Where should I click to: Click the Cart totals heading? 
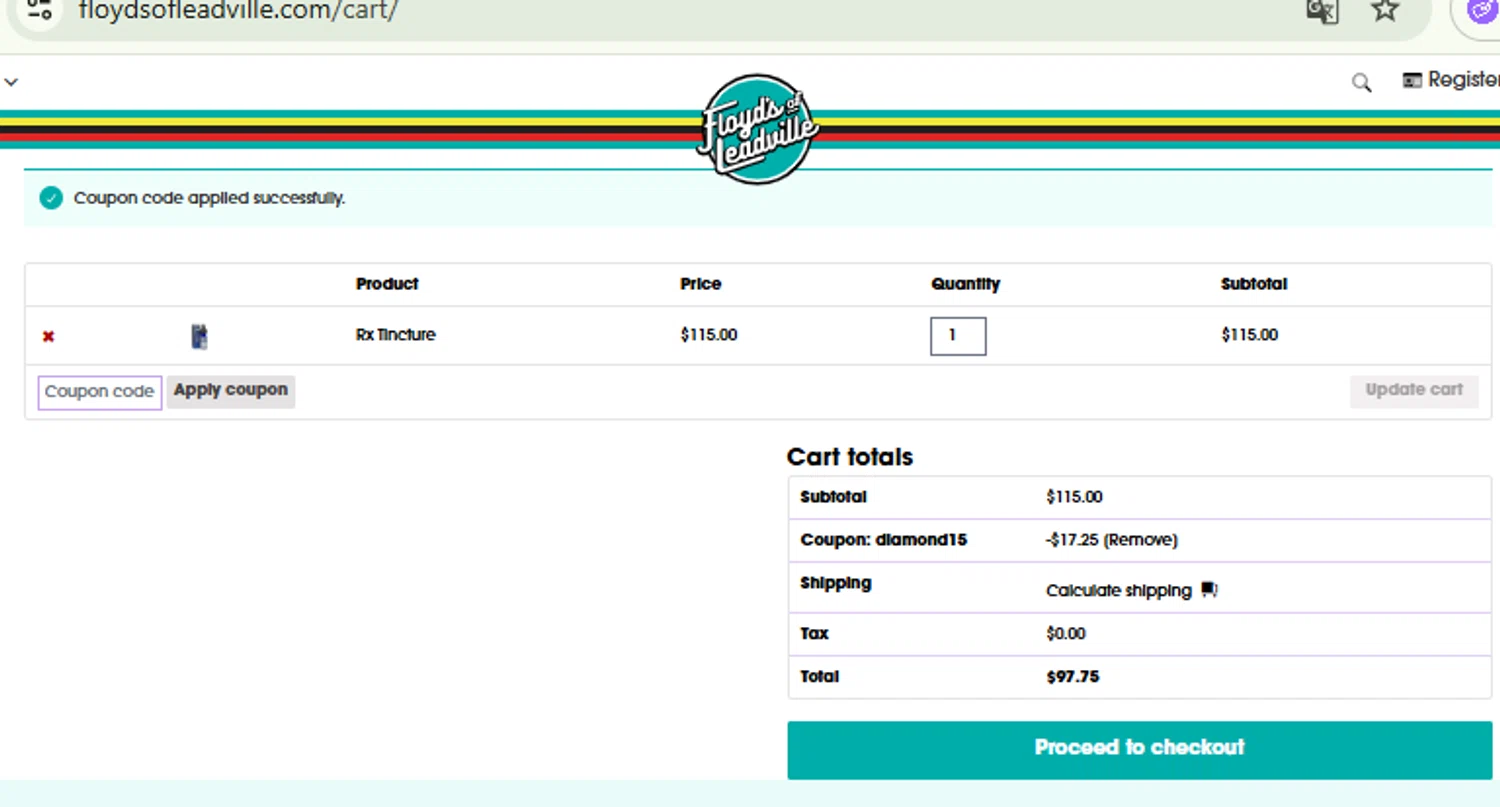click(850, 457)
